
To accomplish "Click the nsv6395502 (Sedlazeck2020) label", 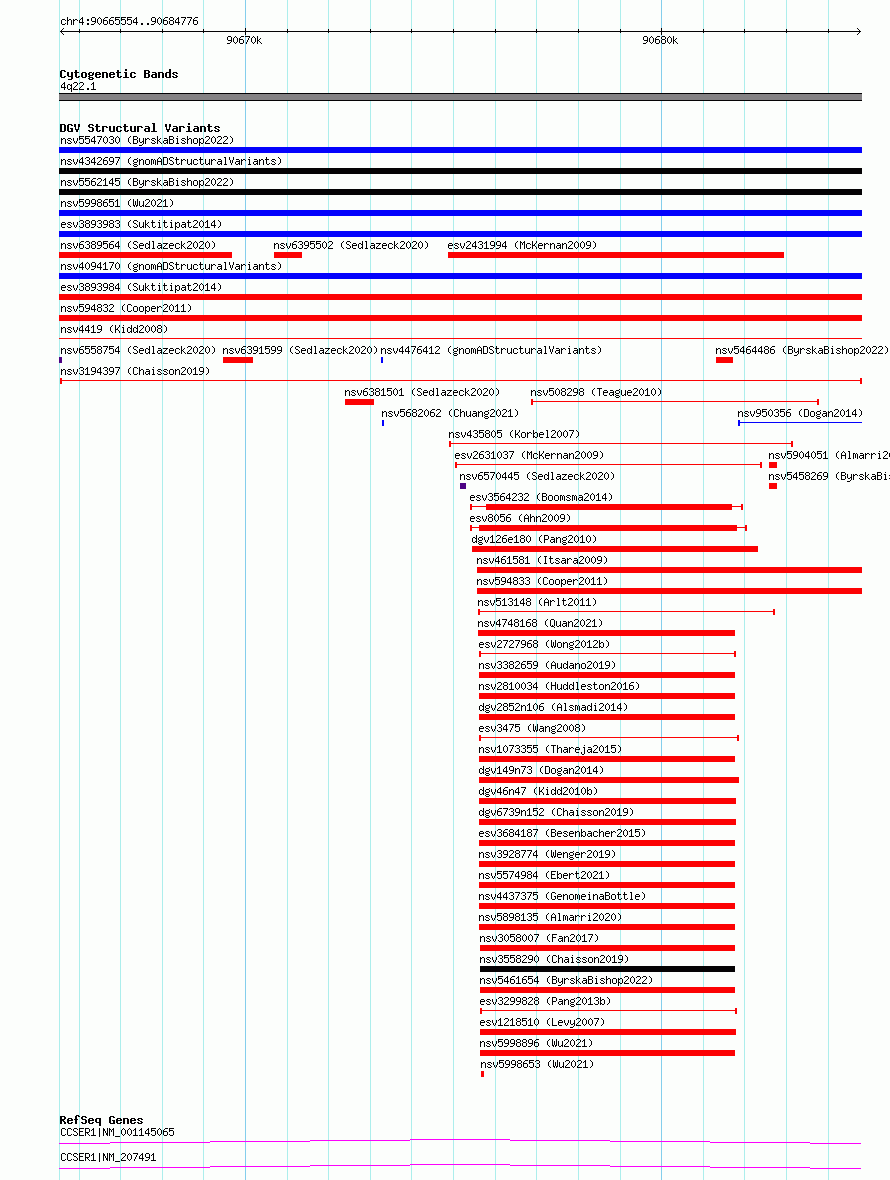I will (x=351, y=245).
